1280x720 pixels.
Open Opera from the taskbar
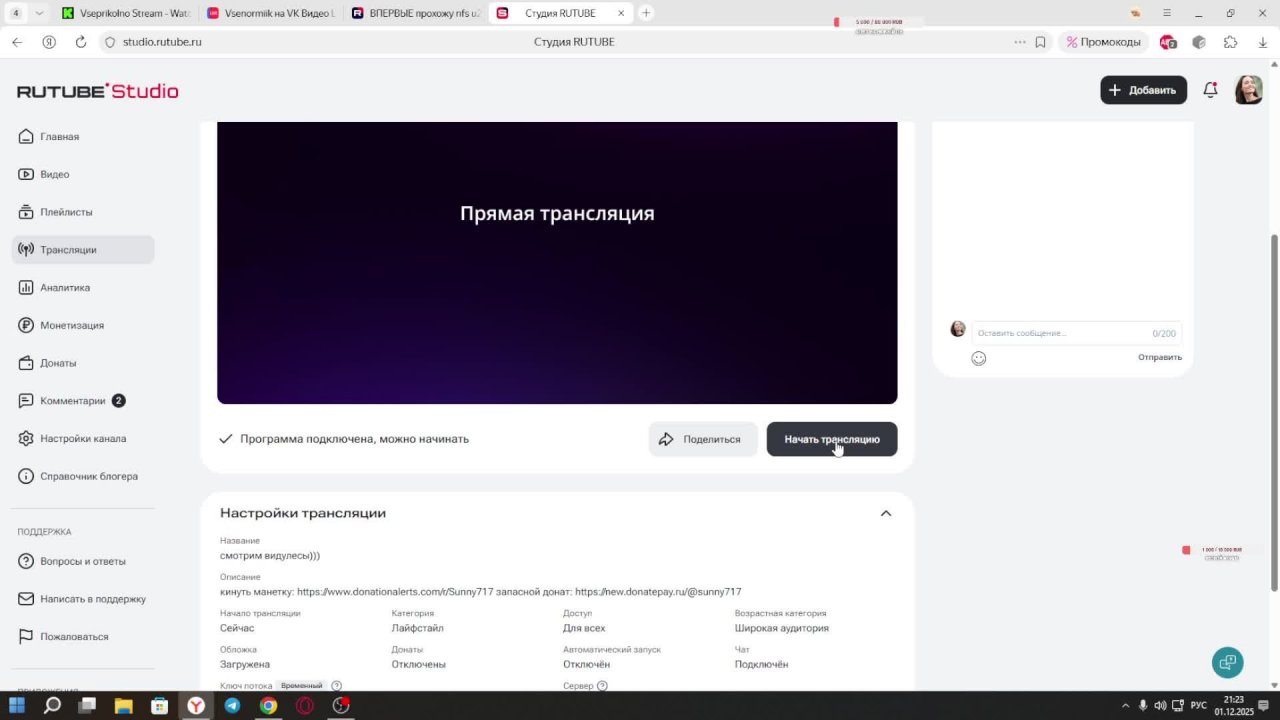tap(304, 705)
